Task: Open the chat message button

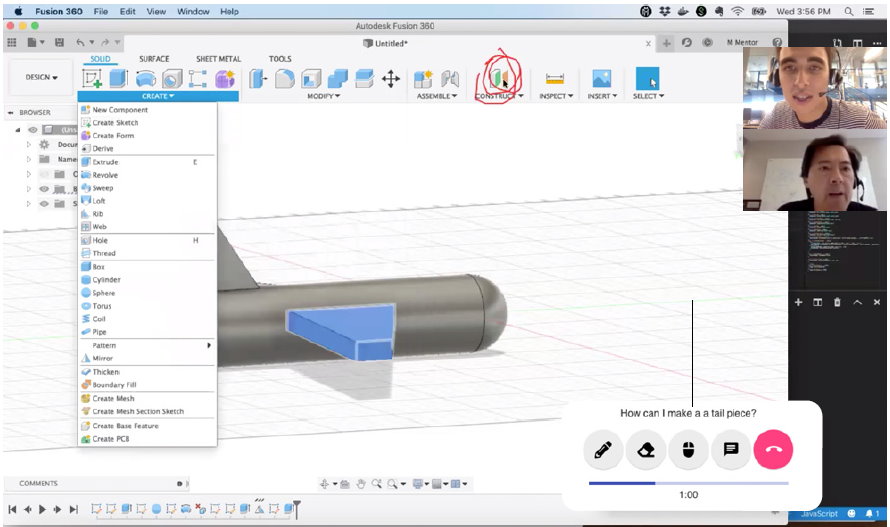Action: (x=731, y=450)
